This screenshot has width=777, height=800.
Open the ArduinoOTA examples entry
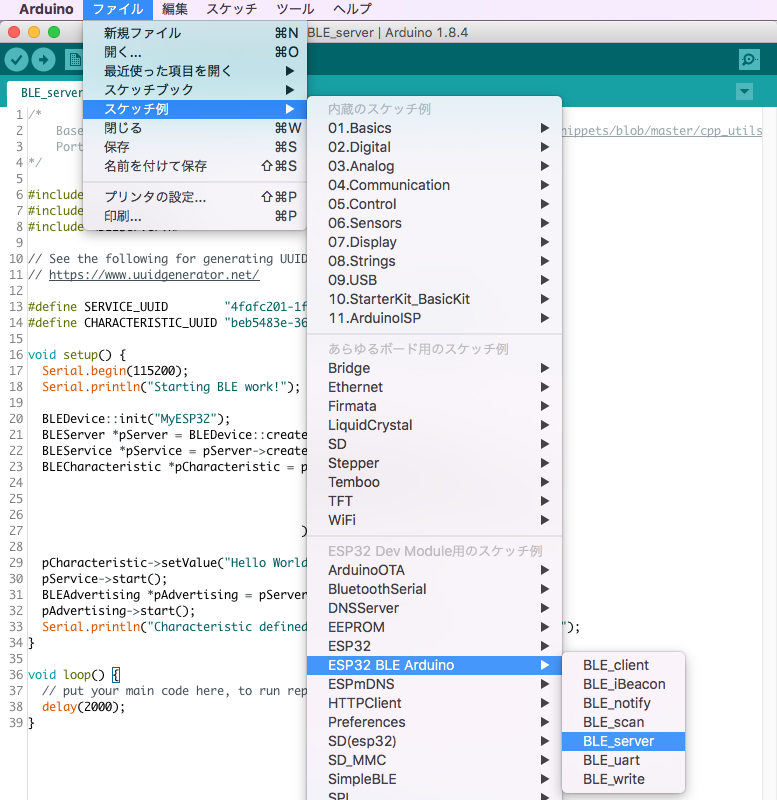point(435,570)
